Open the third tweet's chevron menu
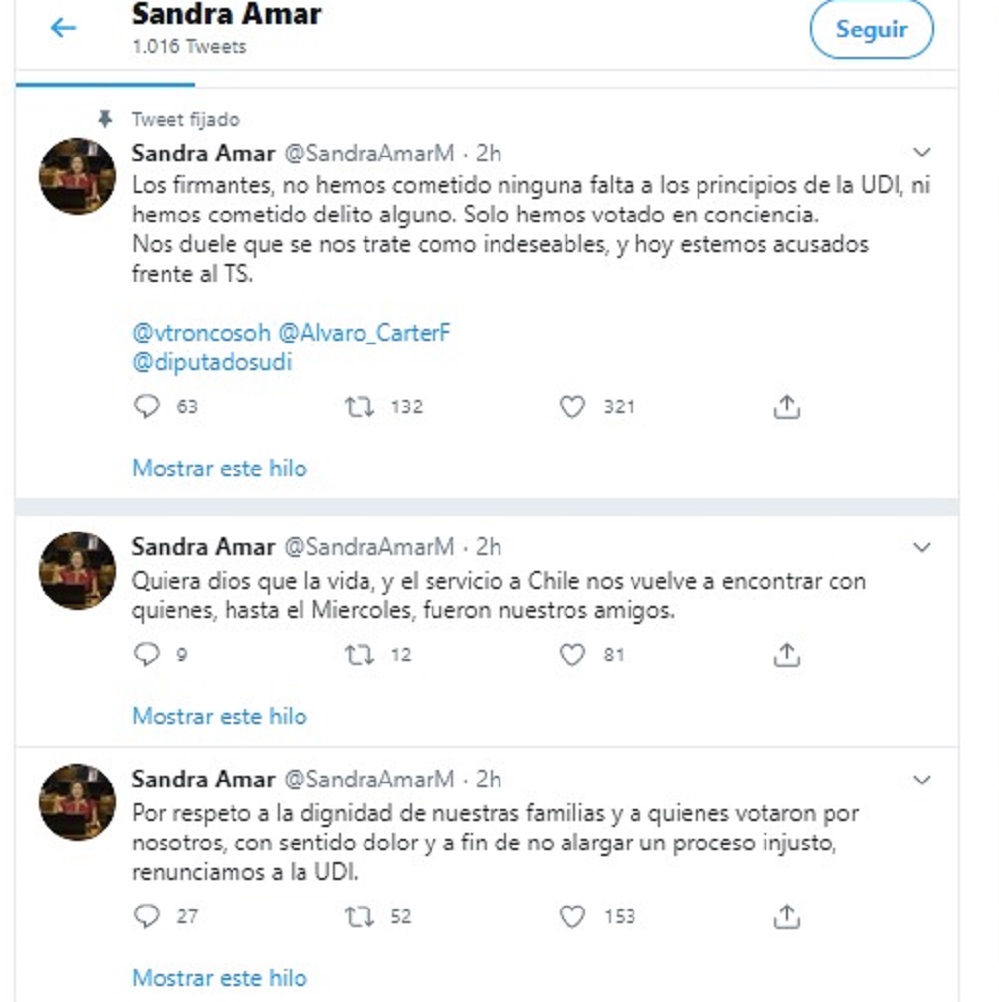The width and height of the screenshot is (999, 1002). click(x=922, y=780)
